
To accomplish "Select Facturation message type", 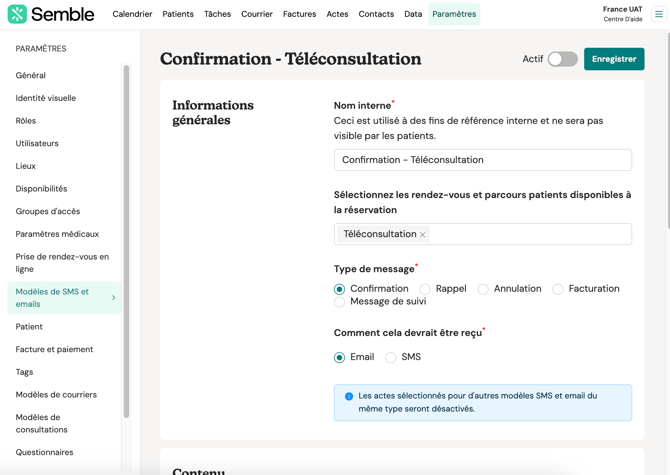I will coord(558,289).
